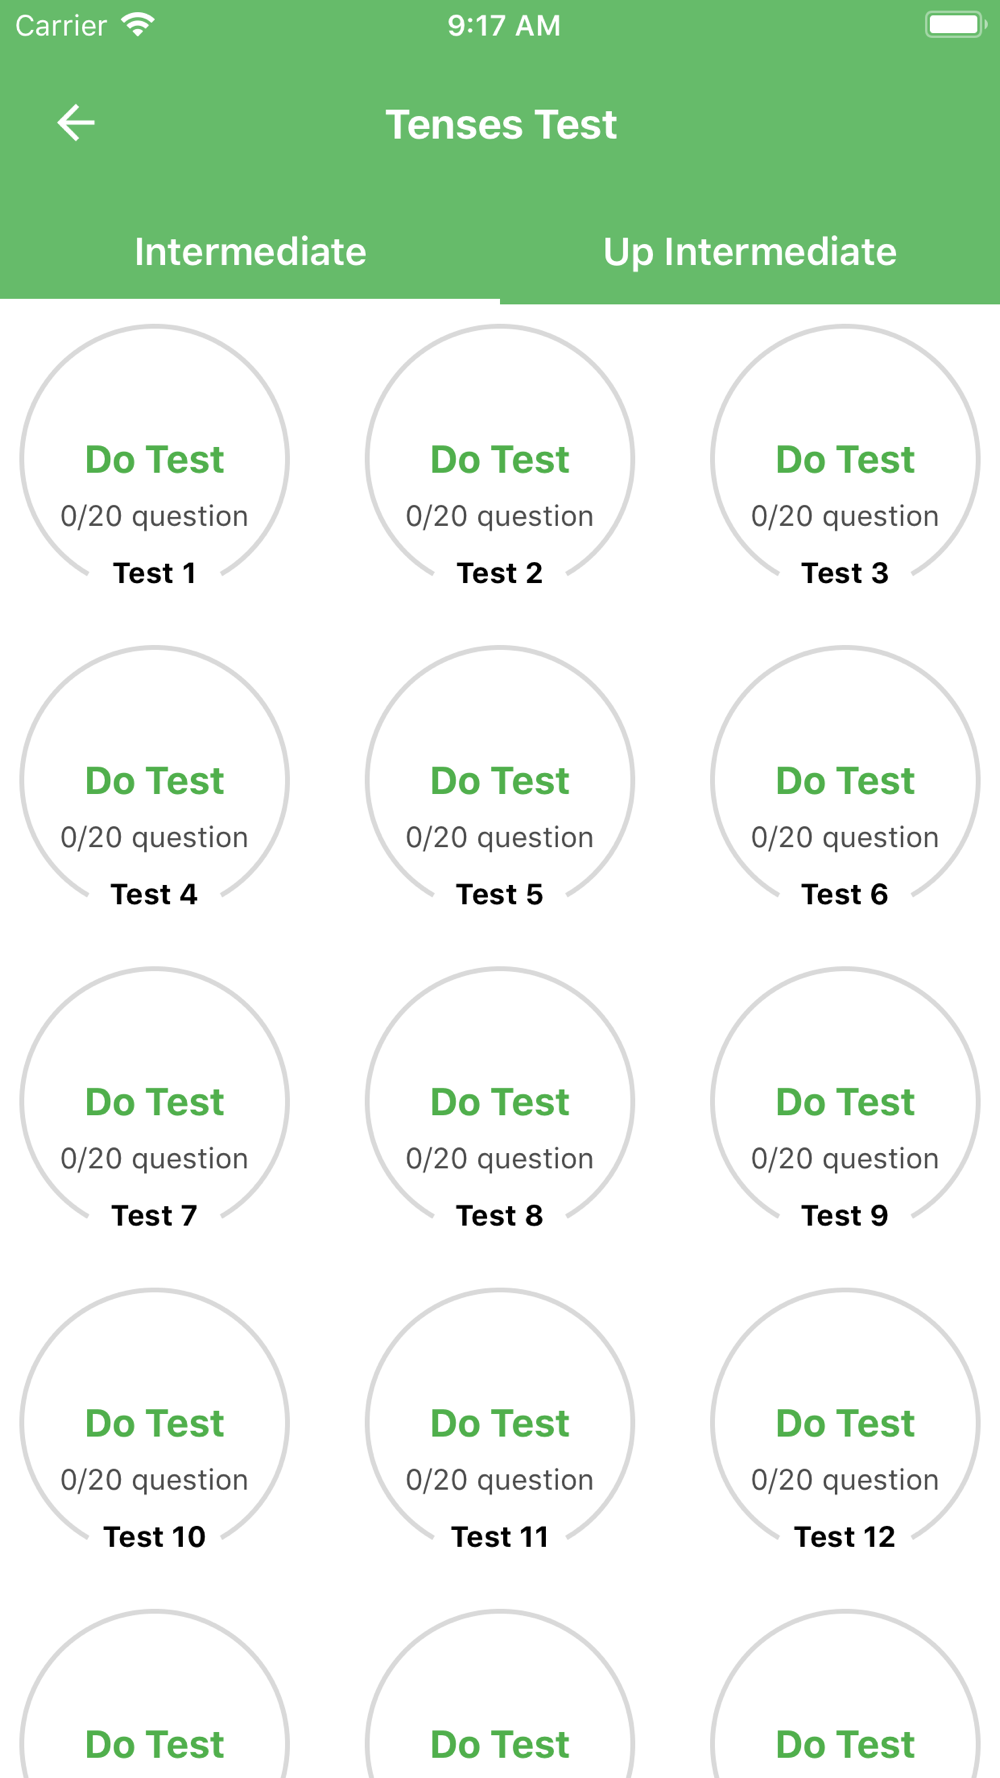Image resolution: width=1000 pixels, height=1778 pixels.
Task: Open Test 11
Action: point(500,1423)
